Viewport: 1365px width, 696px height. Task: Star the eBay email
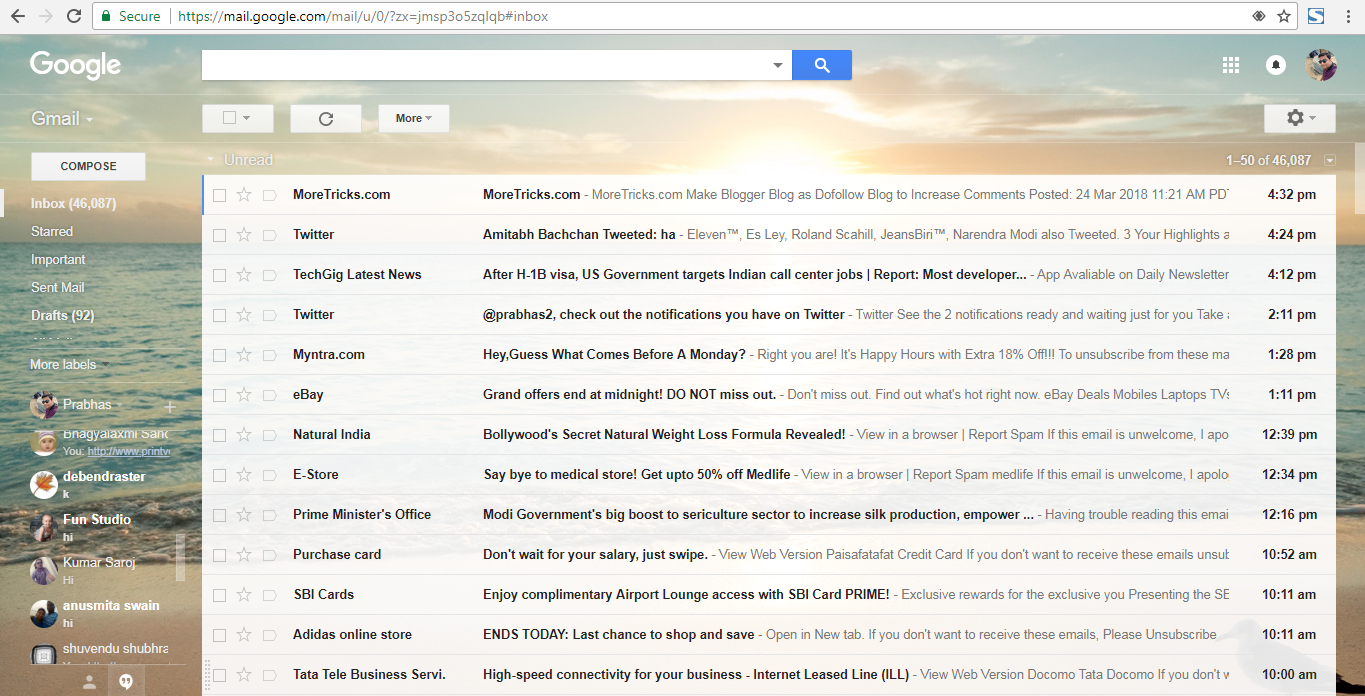coord(244,395)
